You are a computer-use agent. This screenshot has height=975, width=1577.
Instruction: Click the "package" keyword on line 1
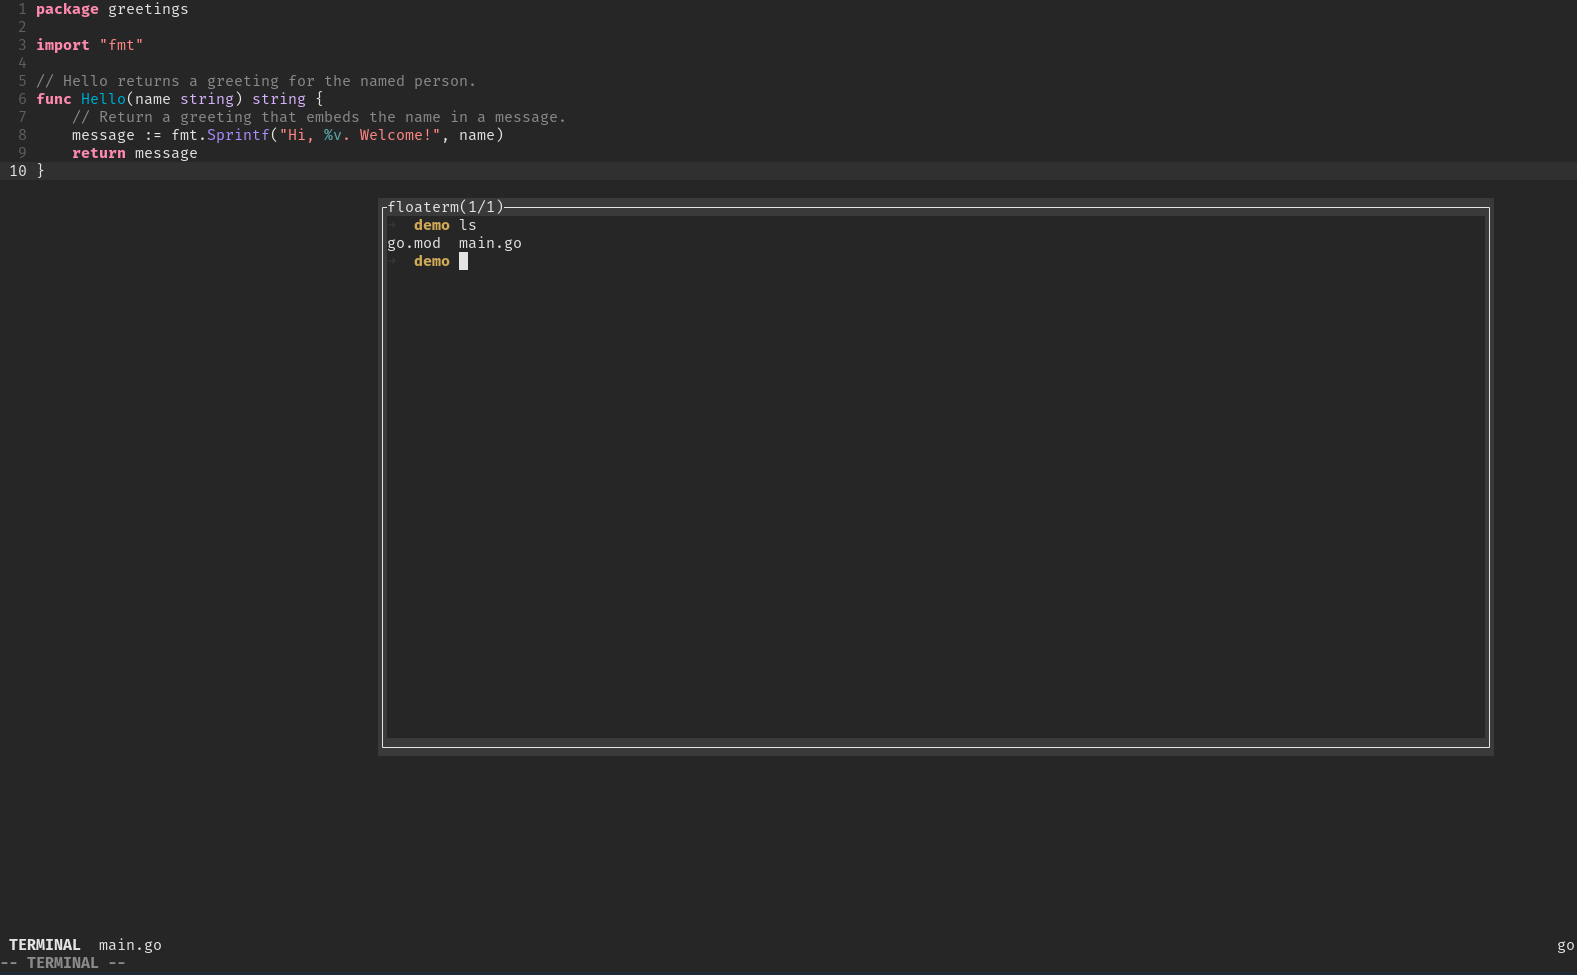click(x=67, y=9)
